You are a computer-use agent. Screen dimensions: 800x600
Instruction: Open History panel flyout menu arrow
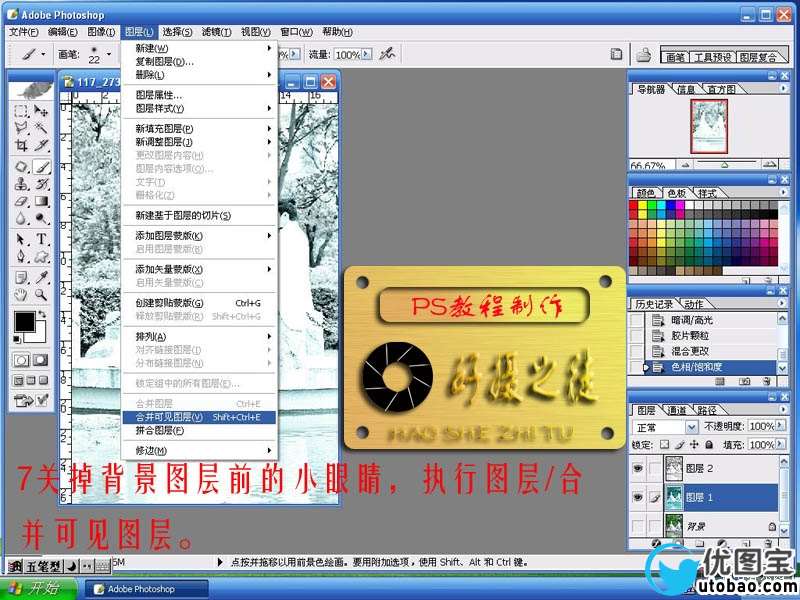[x=784, y=303]
